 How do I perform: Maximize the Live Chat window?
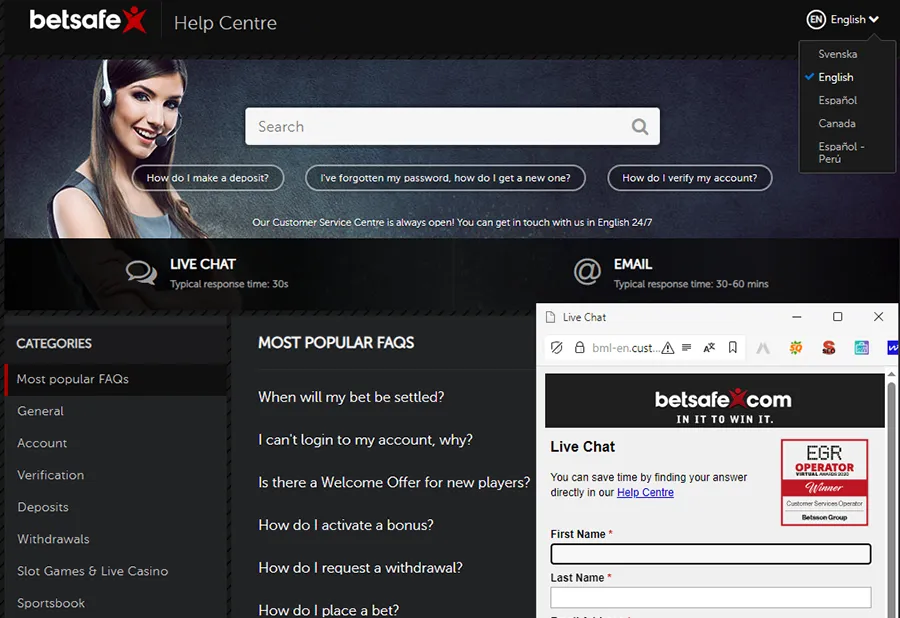pyautogui.click(x=837, y=317)
